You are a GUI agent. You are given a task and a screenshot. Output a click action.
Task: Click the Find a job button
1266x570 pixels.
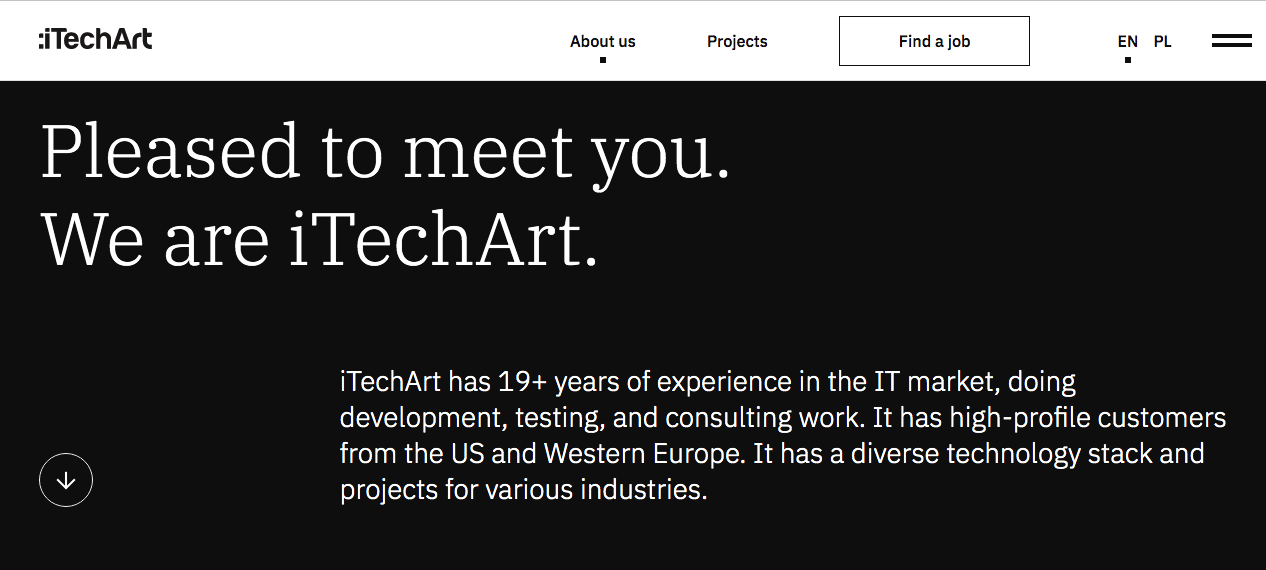(x=934, y=41)
